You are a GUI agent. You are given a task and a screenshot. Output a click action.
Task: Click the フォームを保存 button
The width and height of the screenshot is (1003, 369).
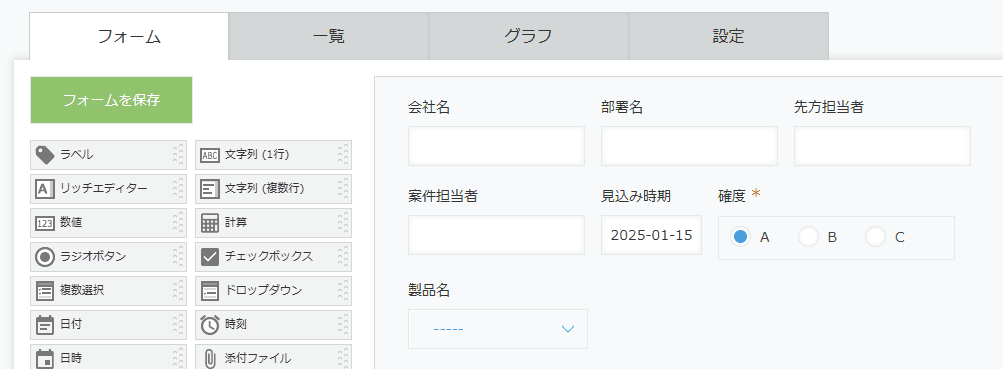click(111, 100)
